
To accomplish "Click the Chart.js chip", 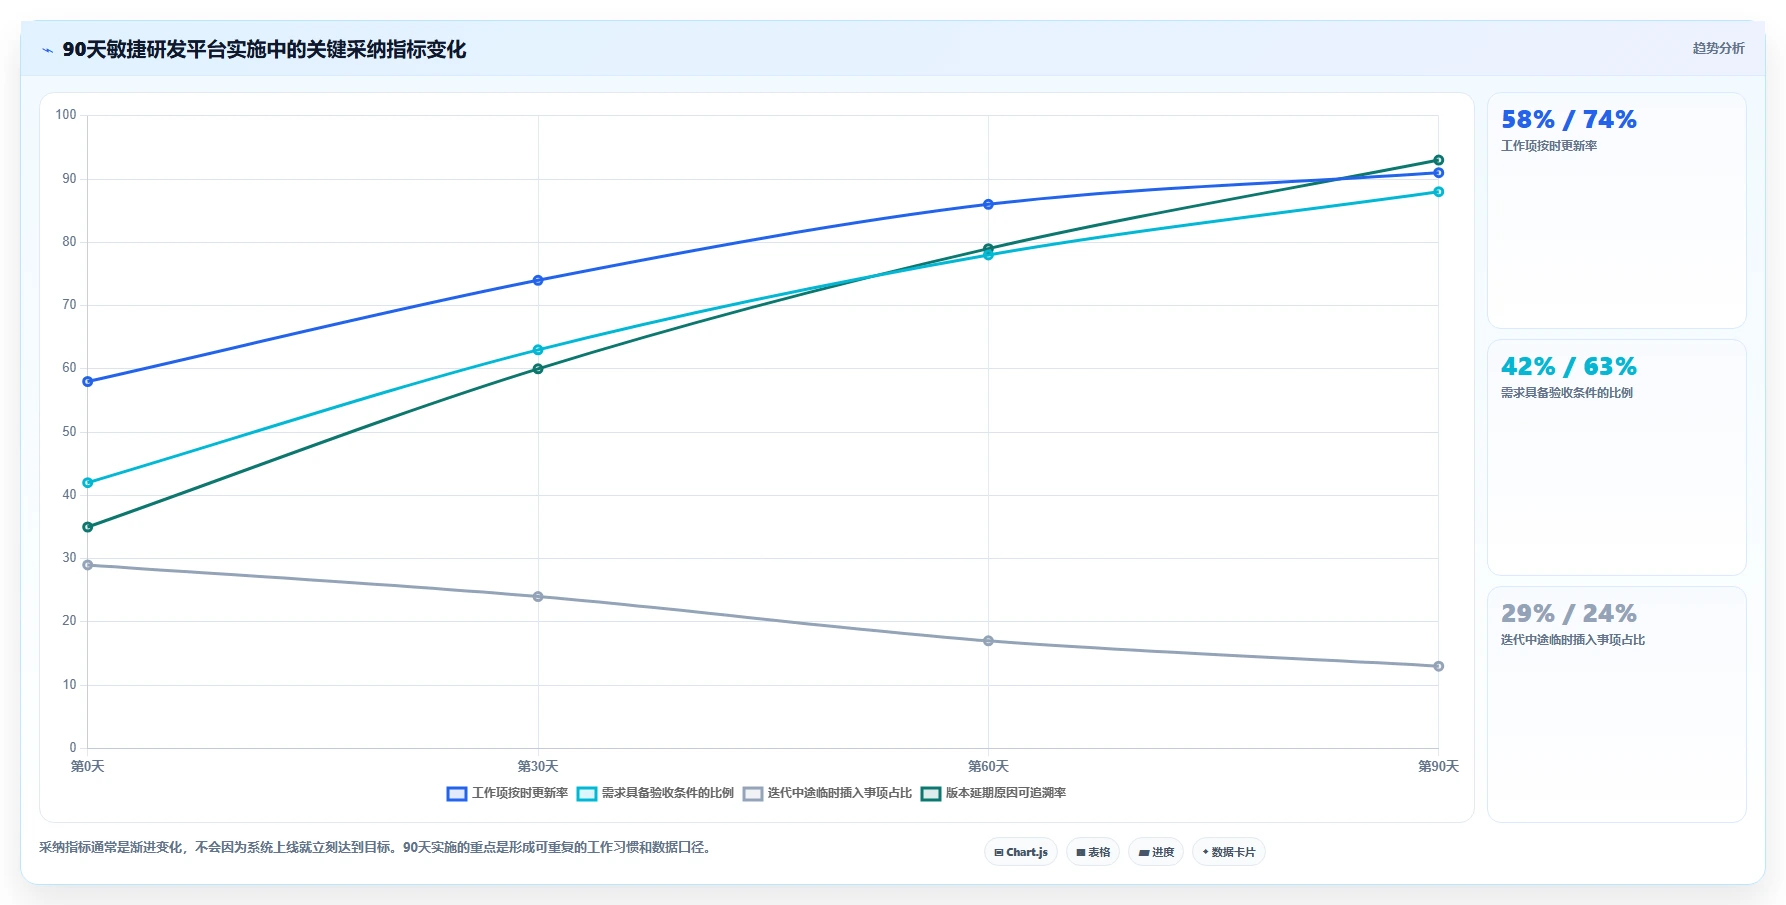I will point(1021,852).
